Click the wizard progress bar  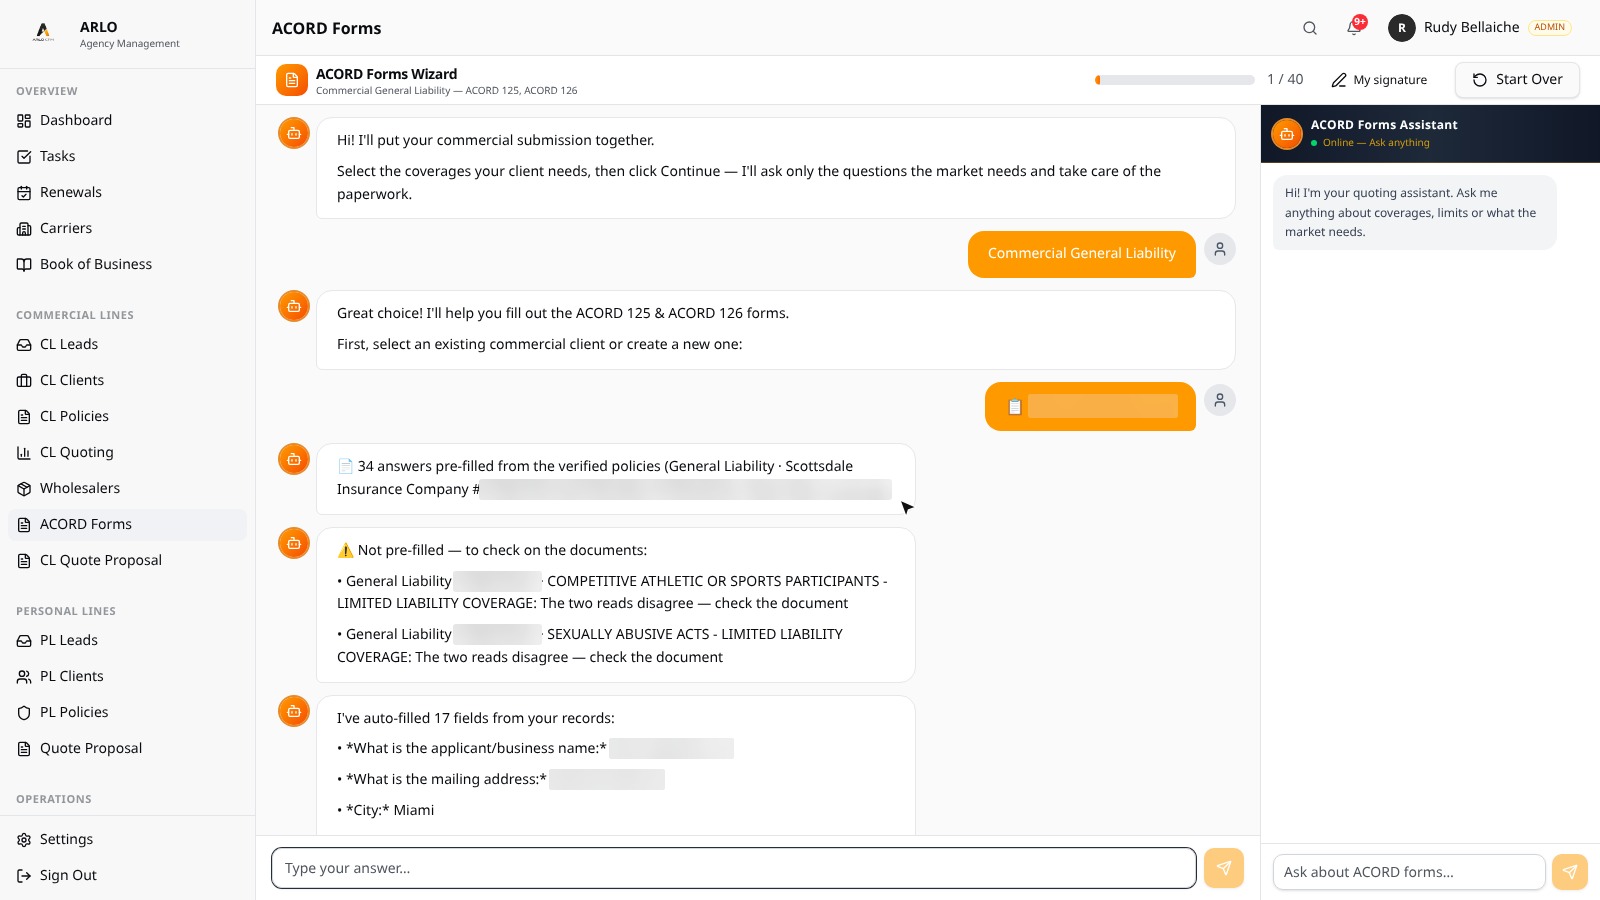(1175, 80)
